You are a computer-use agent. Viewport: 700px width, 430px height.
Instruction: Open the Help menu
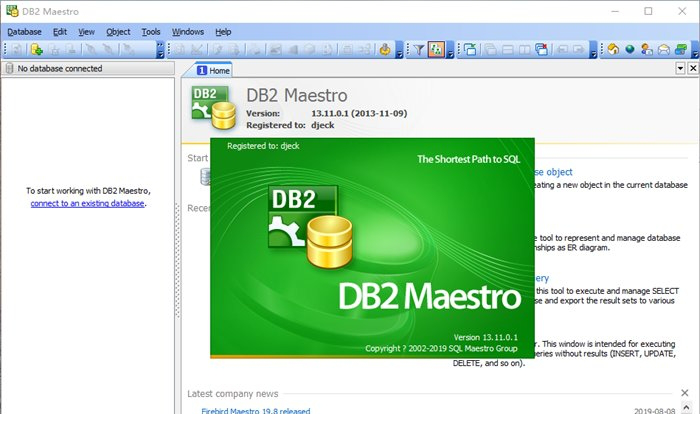[223, 32]
